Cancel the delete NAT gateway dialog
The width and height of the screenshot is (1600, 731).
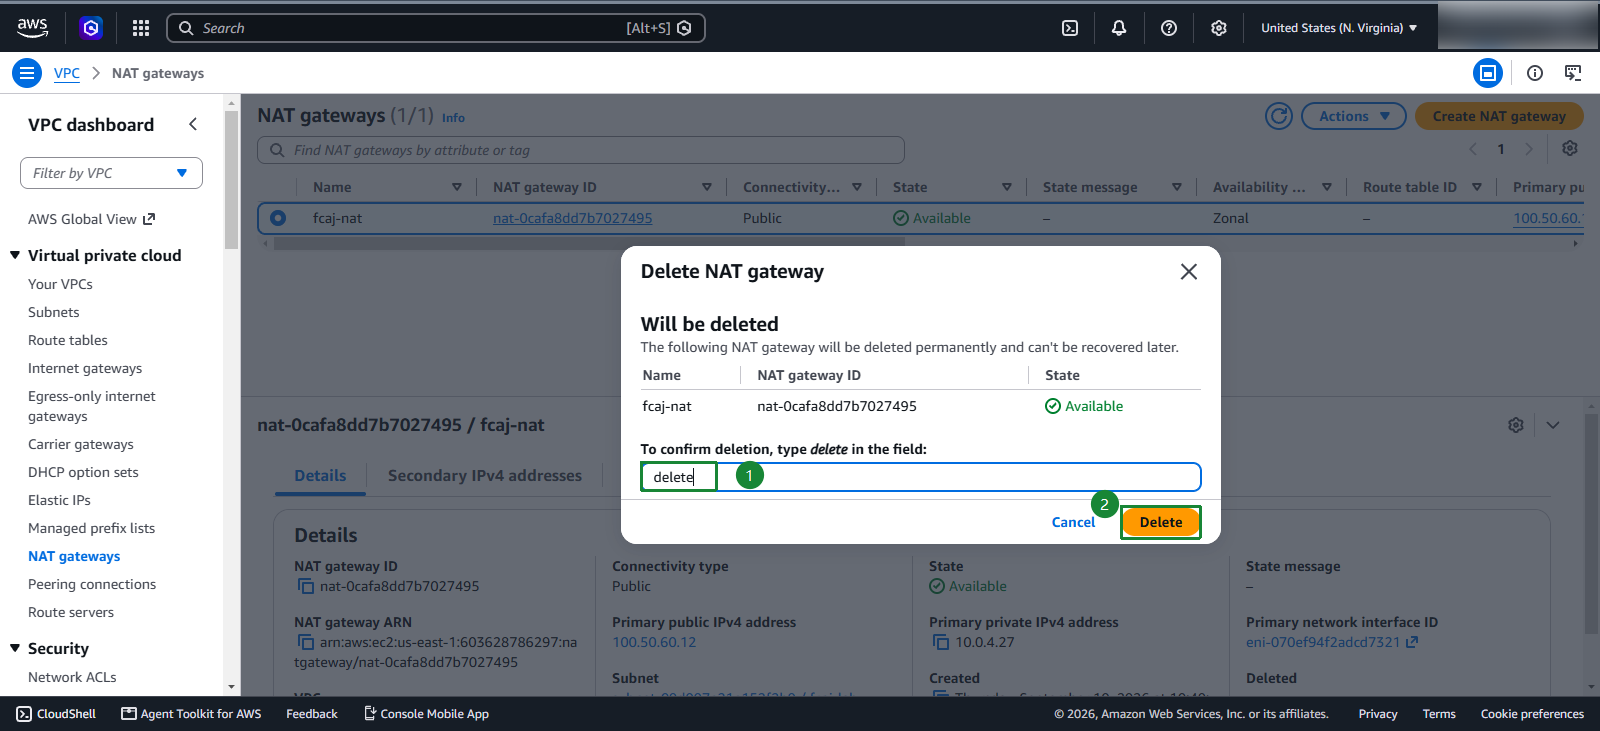click(1073, 522)
